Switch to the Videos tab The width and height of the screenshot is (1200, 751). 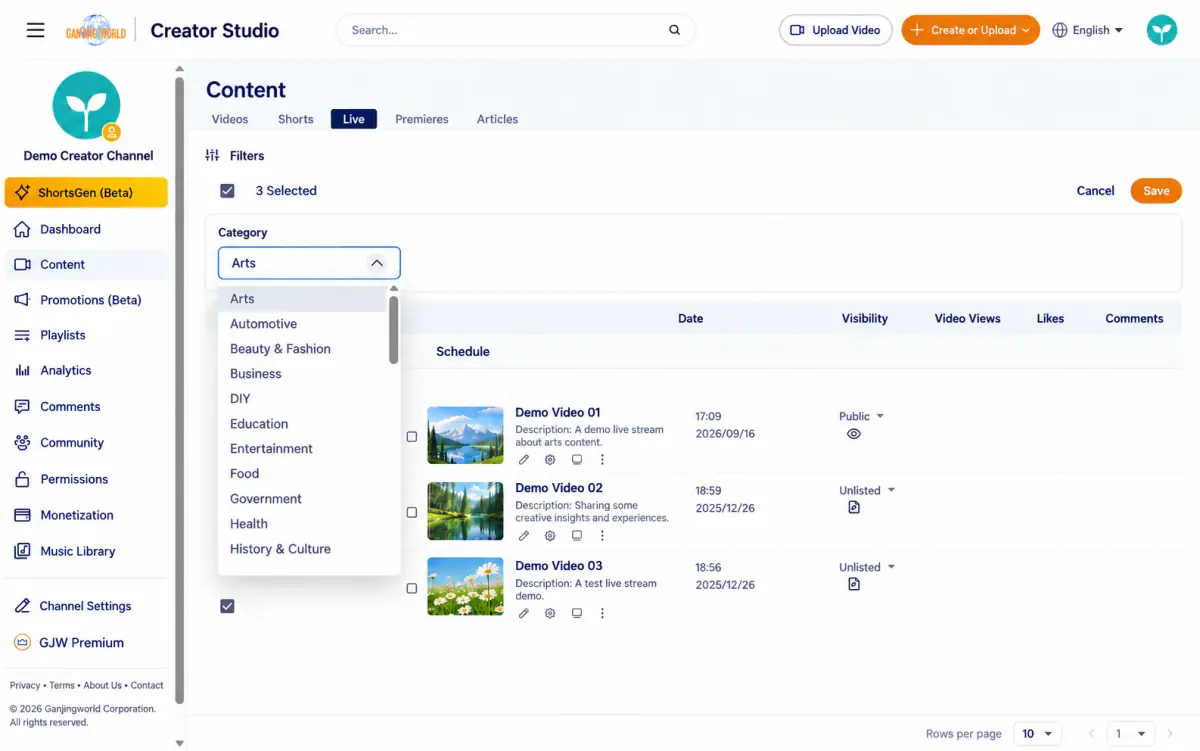click(x=230, y=119)
